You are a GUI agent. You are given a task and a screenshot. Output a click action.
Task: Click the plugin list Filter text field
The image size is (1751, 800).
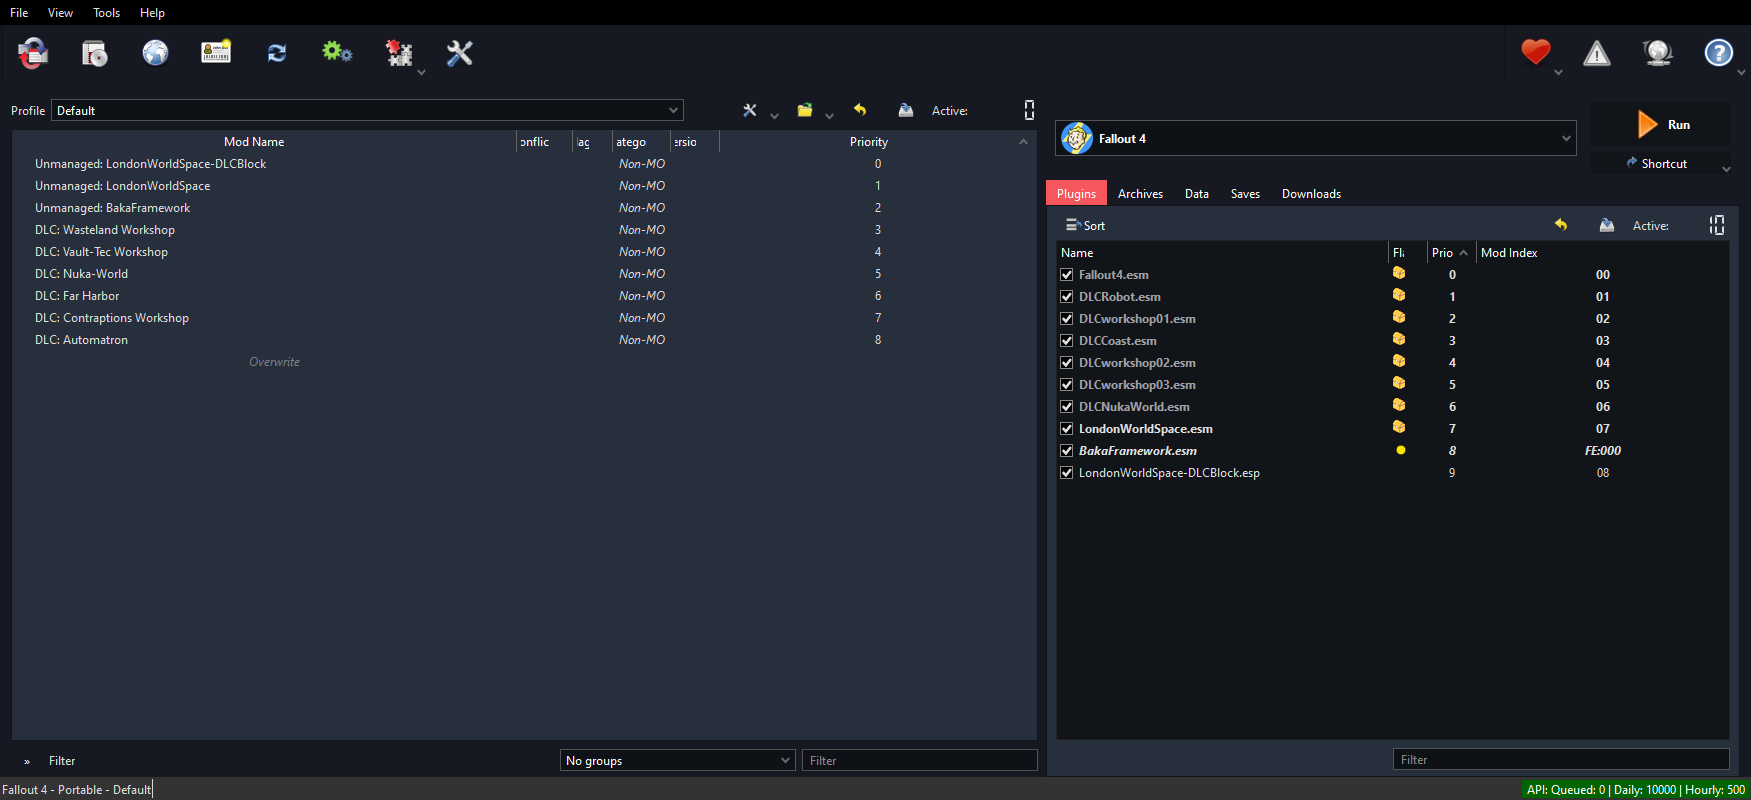pos(1561,759)
